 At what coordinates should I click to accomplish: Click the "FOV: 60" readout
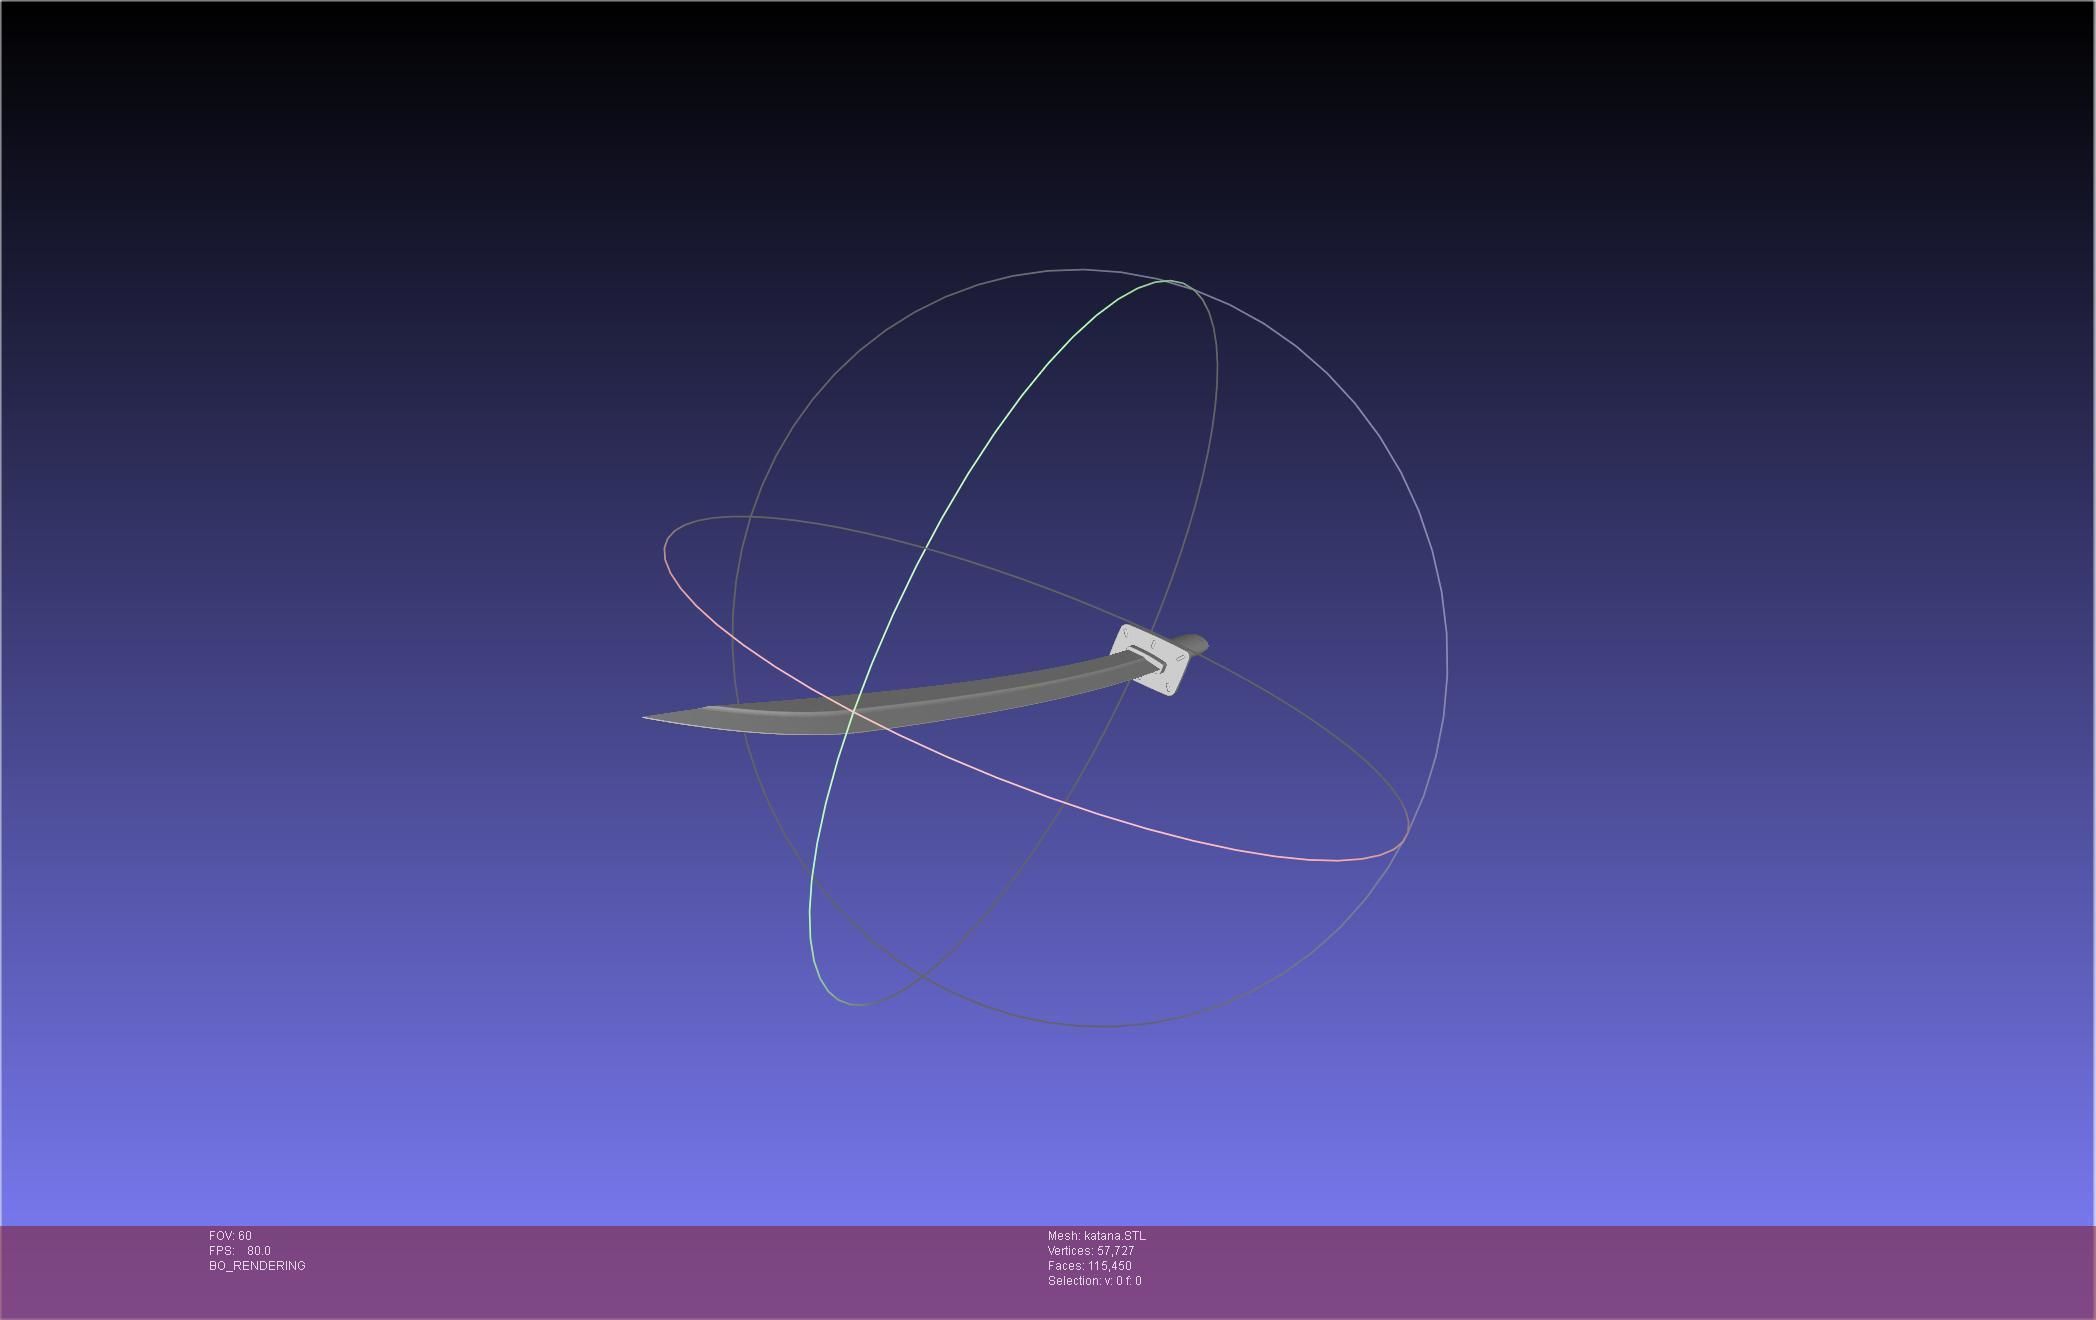point(230,1236)
